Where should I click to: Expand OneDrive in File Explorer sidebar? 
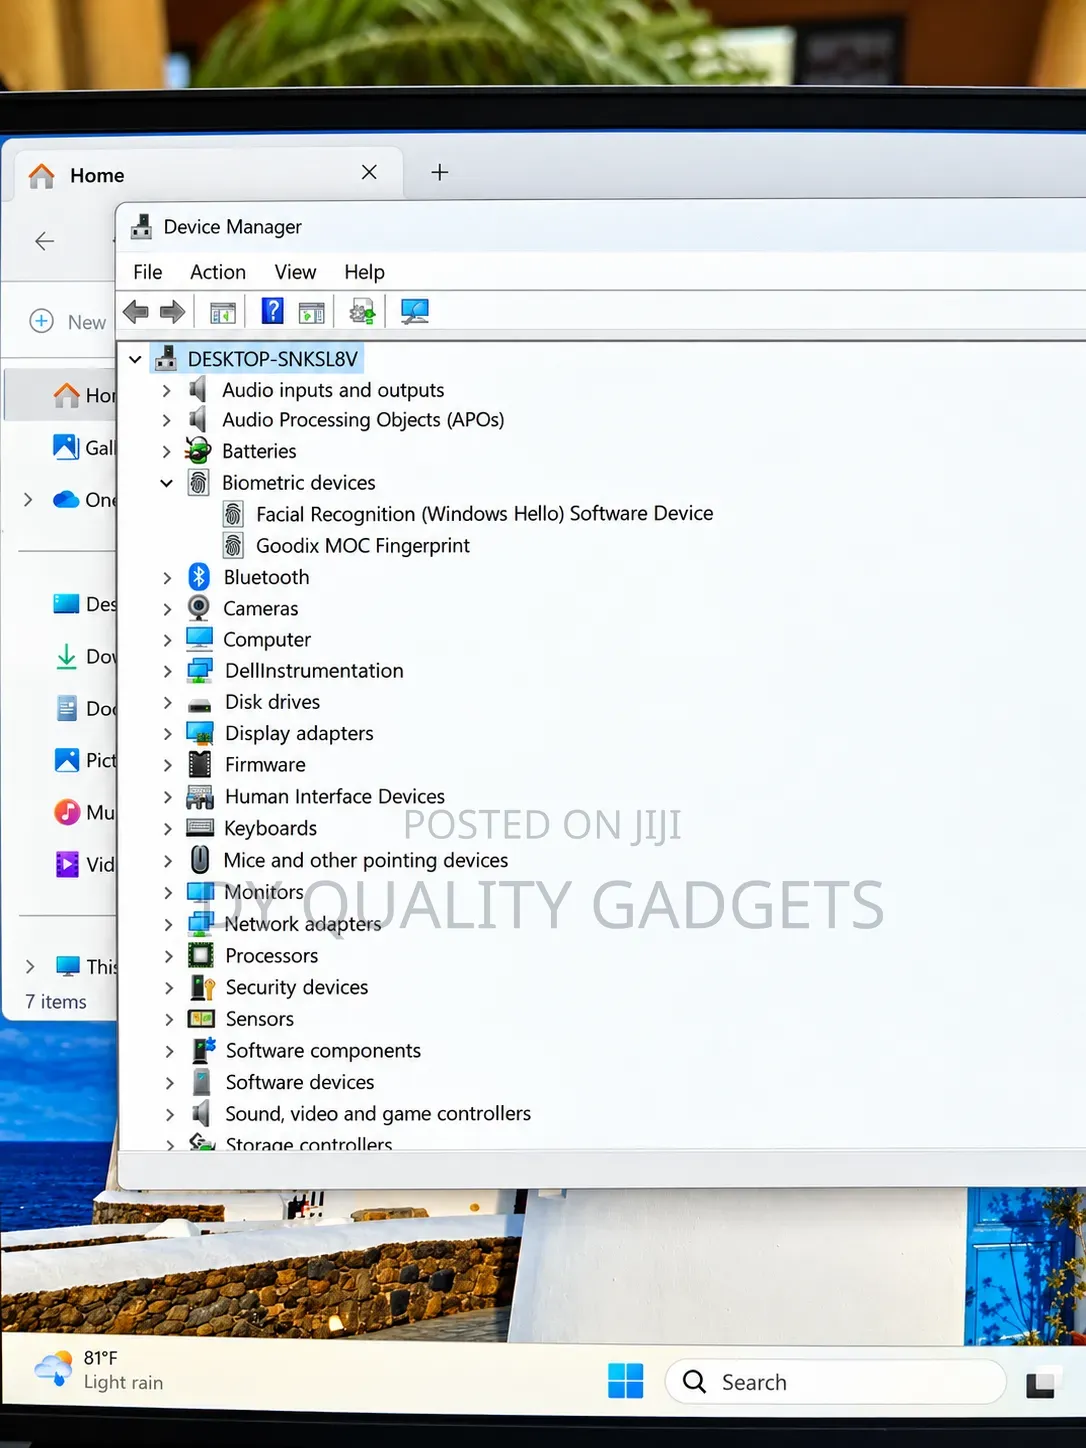[x=28, y=499]
